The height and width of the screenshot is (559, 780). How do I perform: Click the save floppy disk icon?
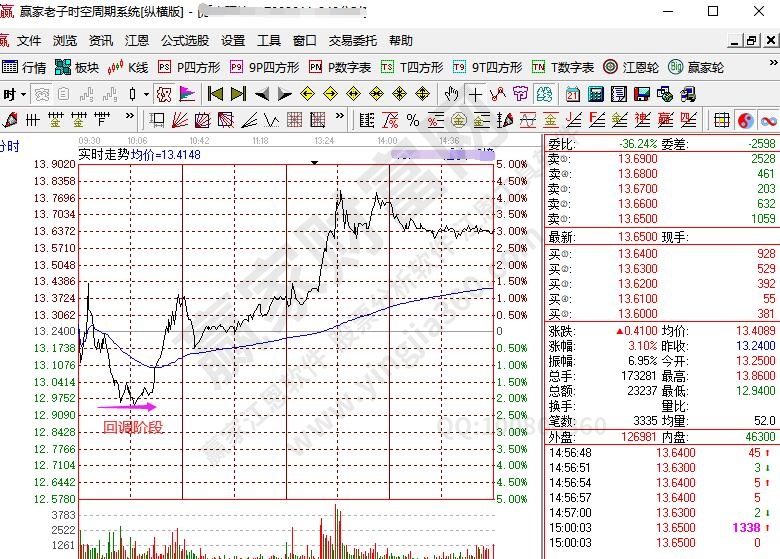tap(642, 94)
